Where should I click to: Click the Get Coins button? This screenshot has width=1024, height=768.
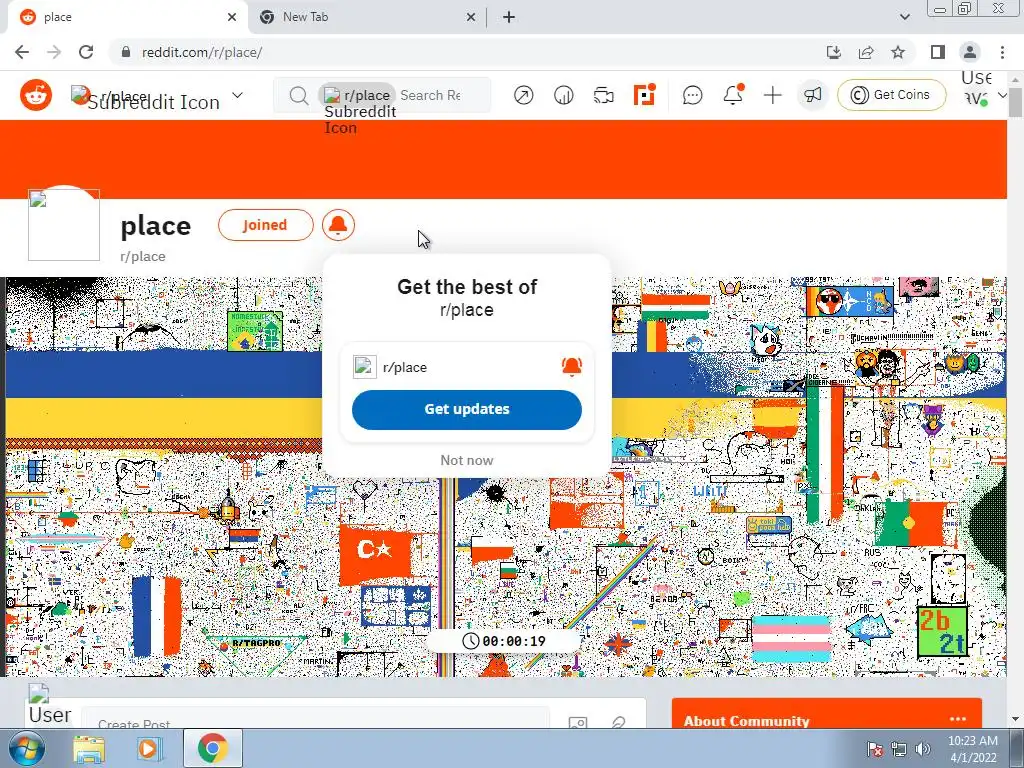891,95
